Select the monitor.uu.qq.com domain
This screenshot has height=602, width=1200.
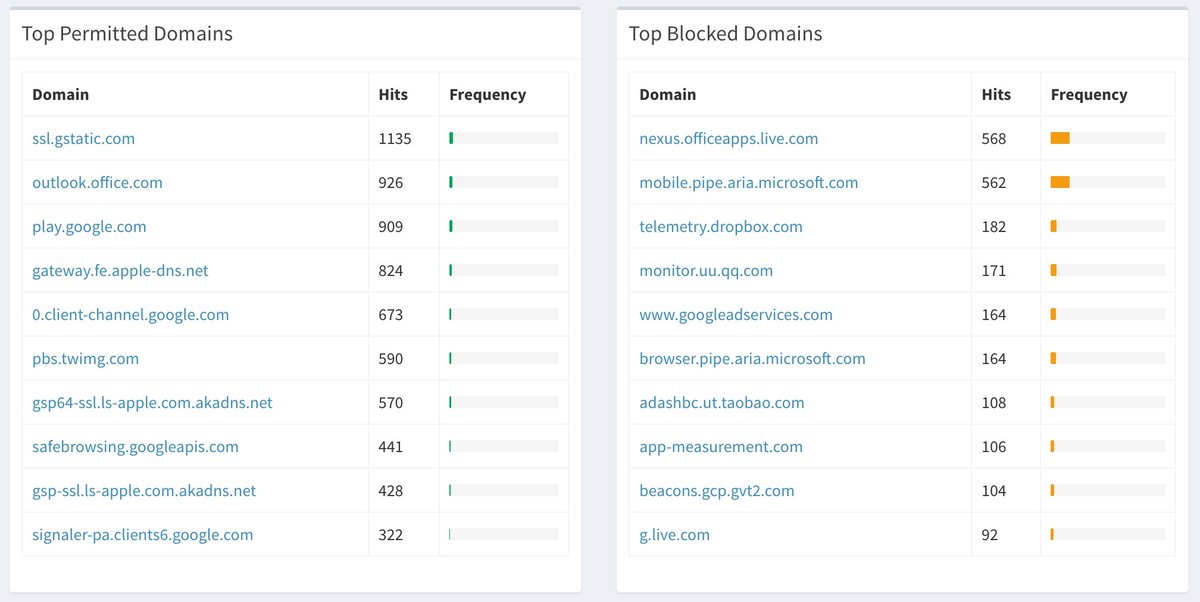(x=706, y=271)
